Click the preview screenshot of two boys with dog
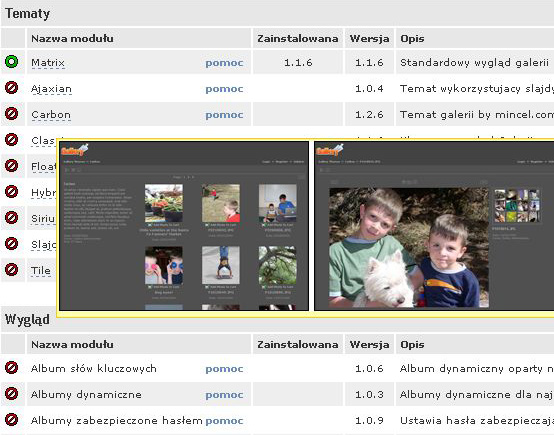The image size is (554, 435). point(435,226)
